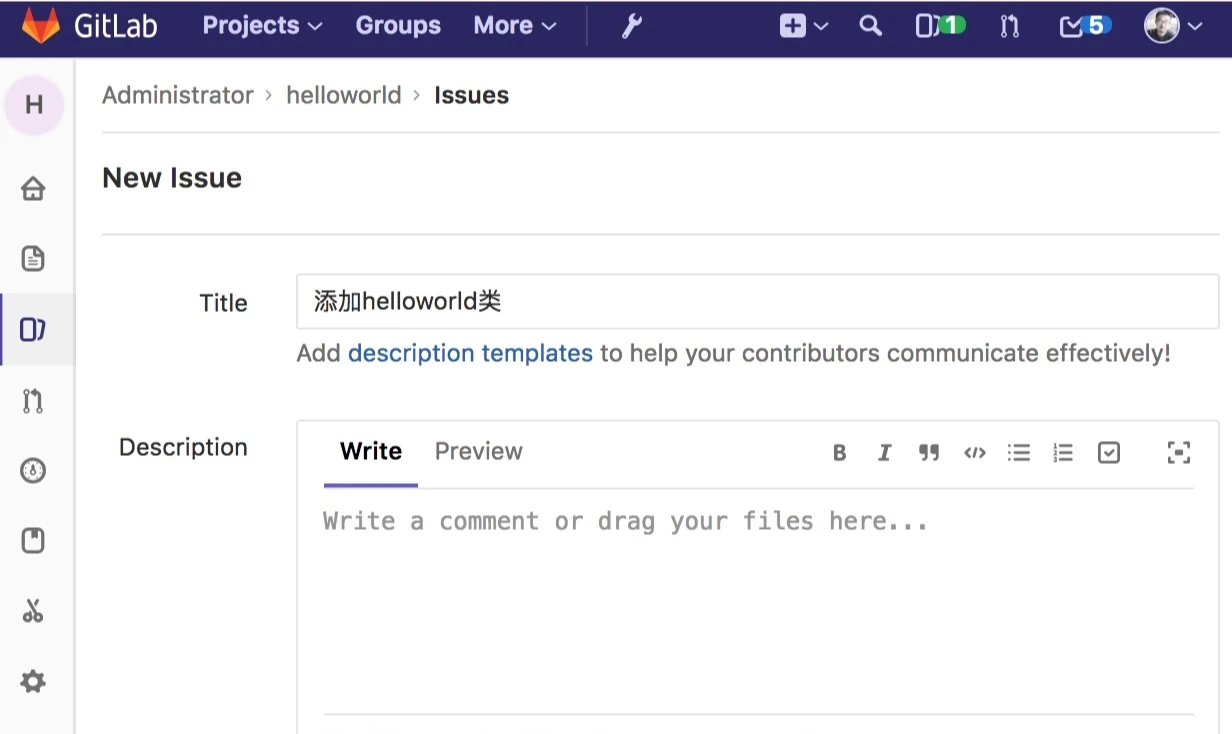This screenshot has height=734, width=1232.
Task: Expand the More dropdown menu
Action: pyautogui.click(x=515, y=26)
